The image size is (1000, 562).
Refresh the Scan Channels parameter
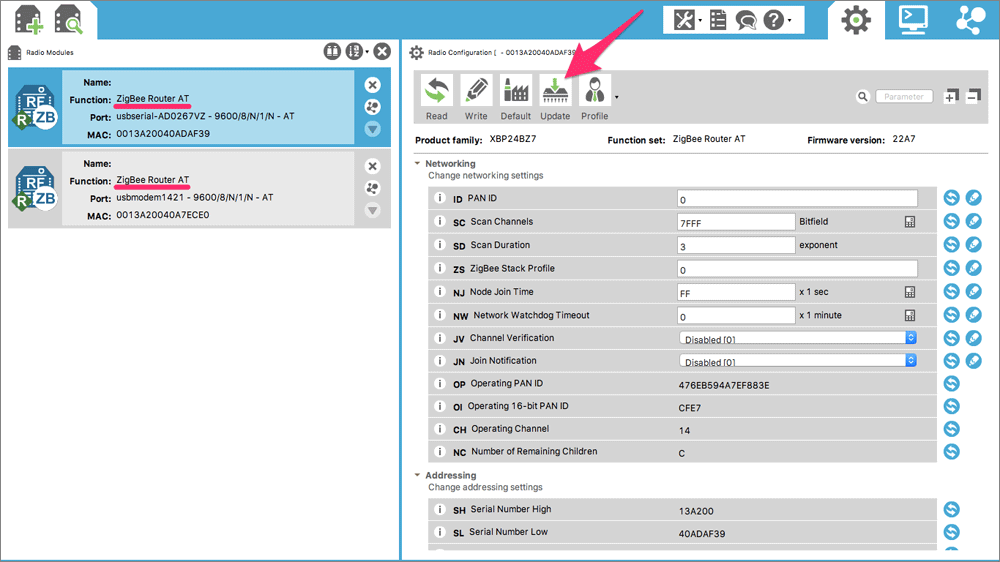click(x=952, y=221)
